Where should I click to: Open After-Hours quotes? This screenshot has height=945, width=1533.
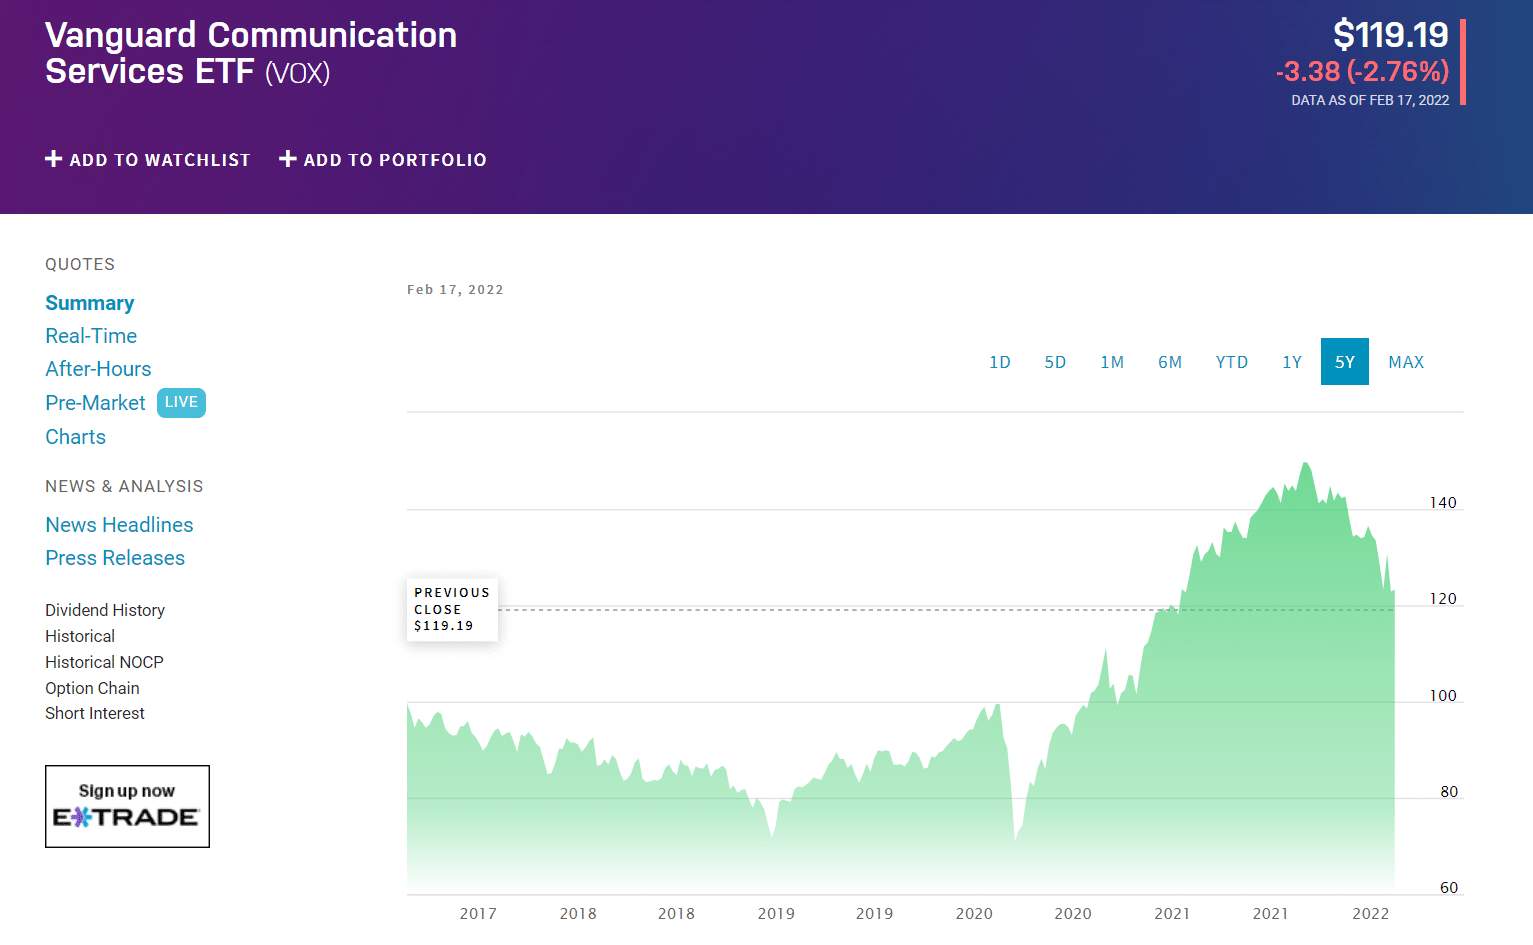(x=98, y=369)
